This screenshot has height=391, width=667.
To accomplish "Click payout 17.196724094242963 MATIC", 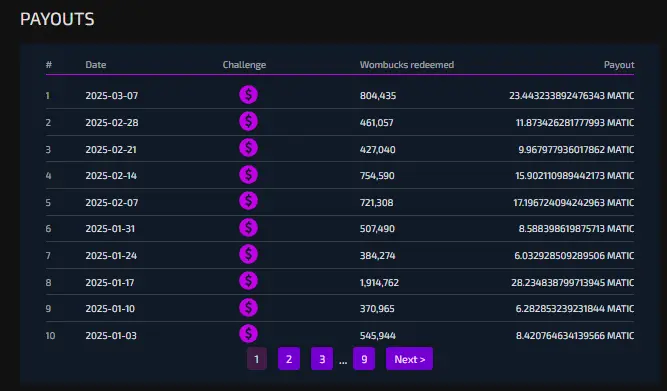I will pos(574,203).
